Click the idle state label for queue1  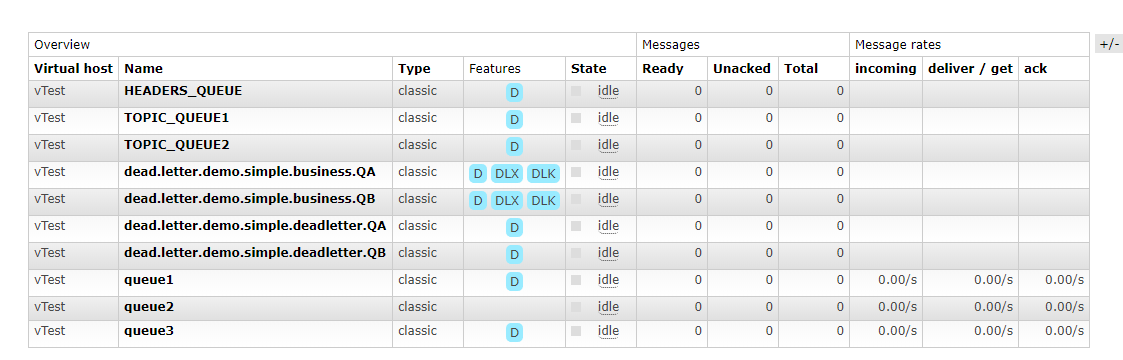[x=608, y=280]
